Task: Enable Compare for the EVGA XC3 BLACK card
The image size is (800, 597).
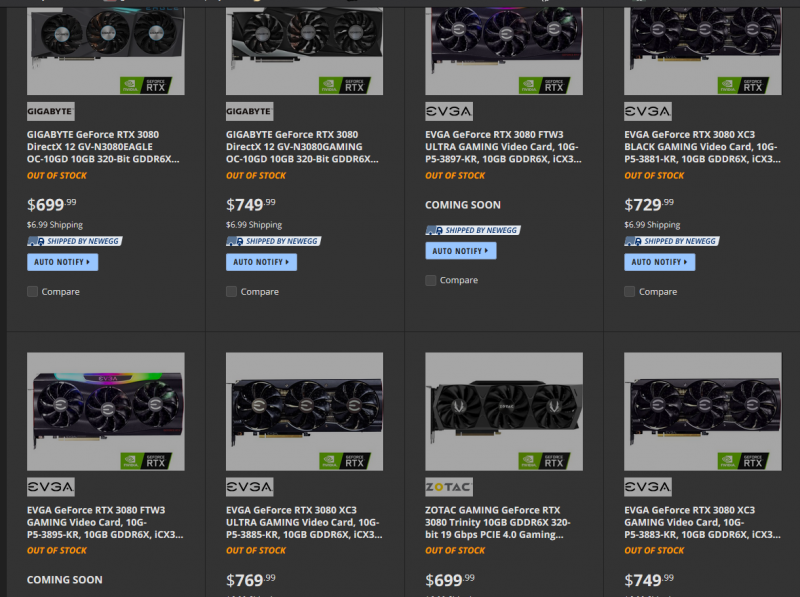Action: click(x=630, y=292)
